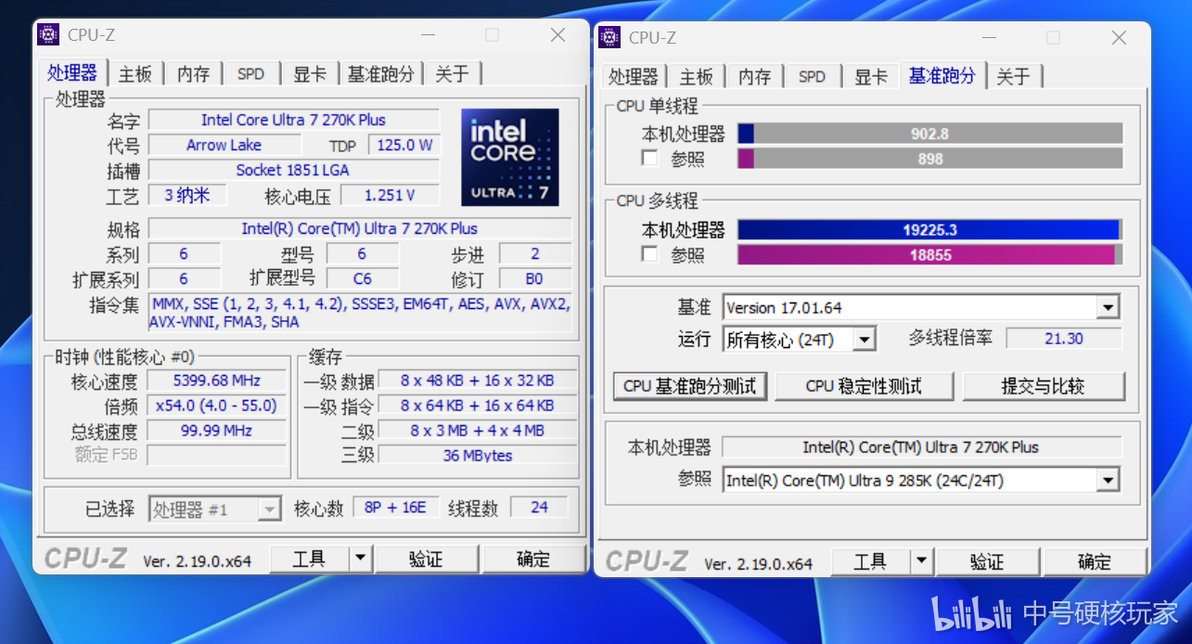Viewport: 1192px width, 644px height.
Task: Open 基准跑分 tab in left window
Action: pyautogui.click(x=381, y=74)
